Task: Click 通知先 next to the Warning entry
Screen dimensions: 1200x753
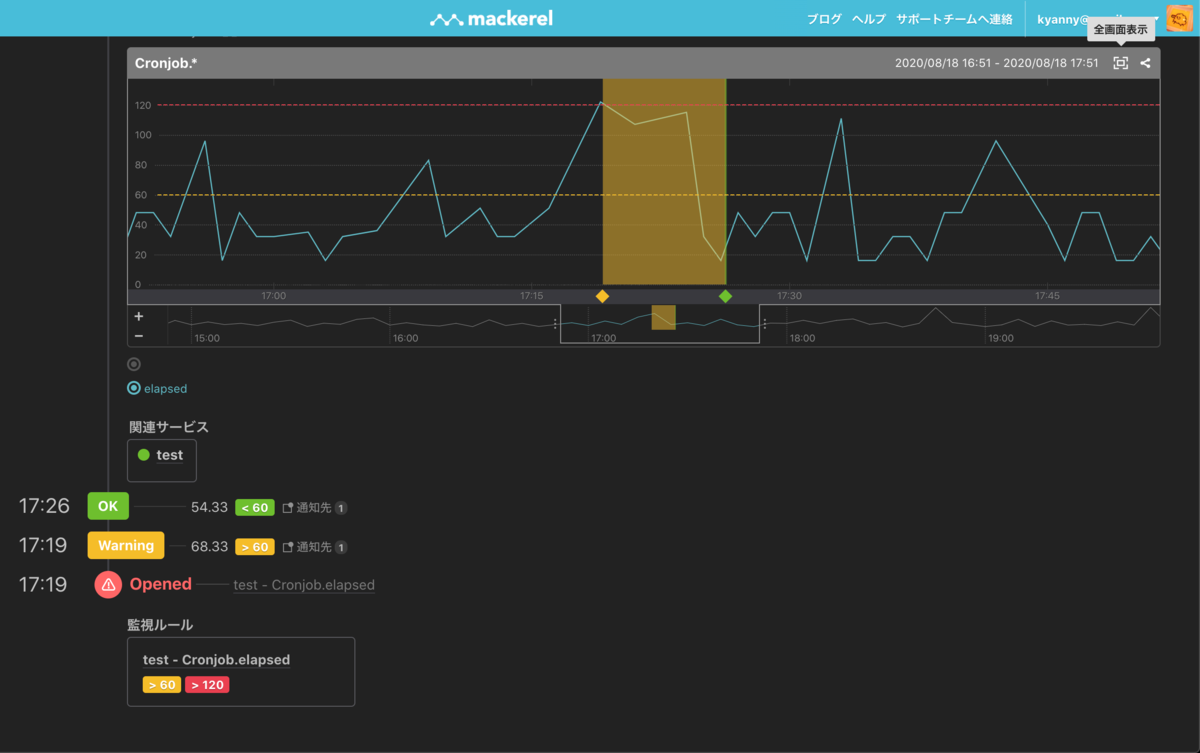Action: (314, 547)
